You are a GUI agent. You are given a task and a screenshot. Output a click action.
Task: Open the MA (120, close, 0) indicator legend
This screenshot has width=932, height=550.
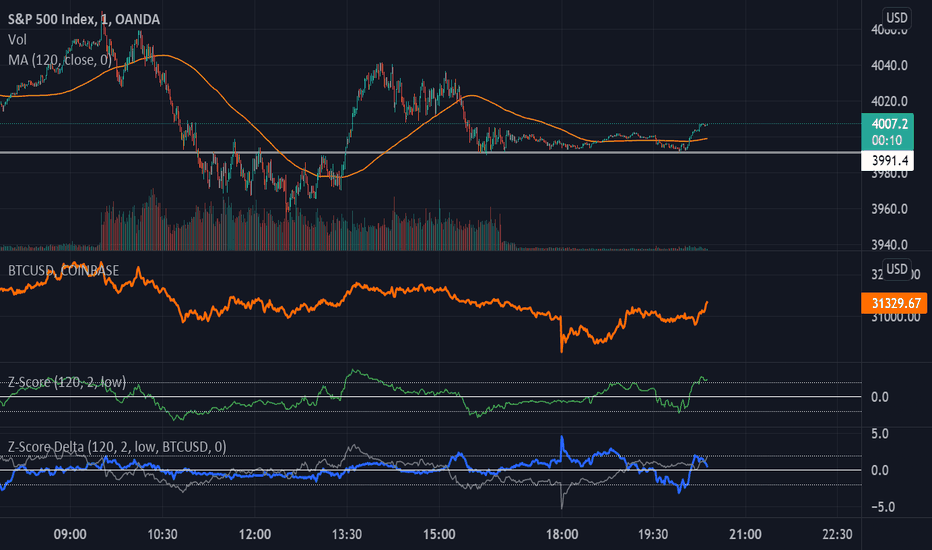[59, 60]
